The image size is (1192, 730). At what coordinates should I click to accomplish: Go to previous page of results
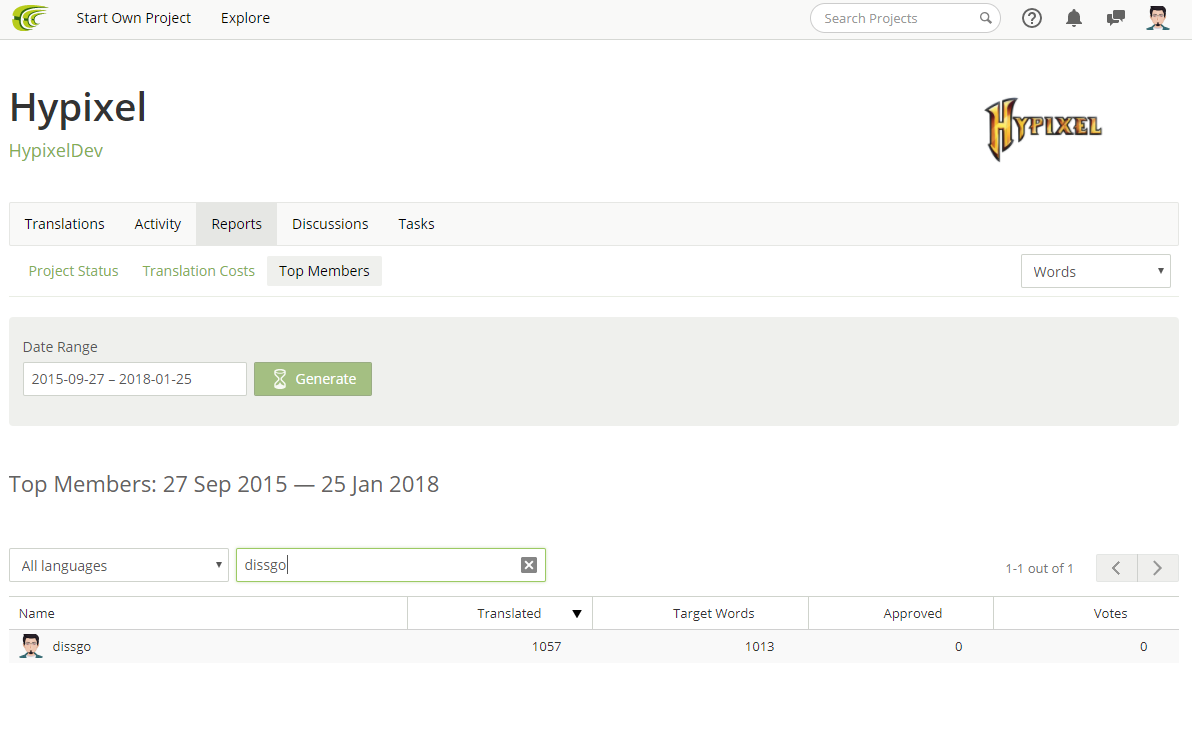click(x=1117, y=568)
